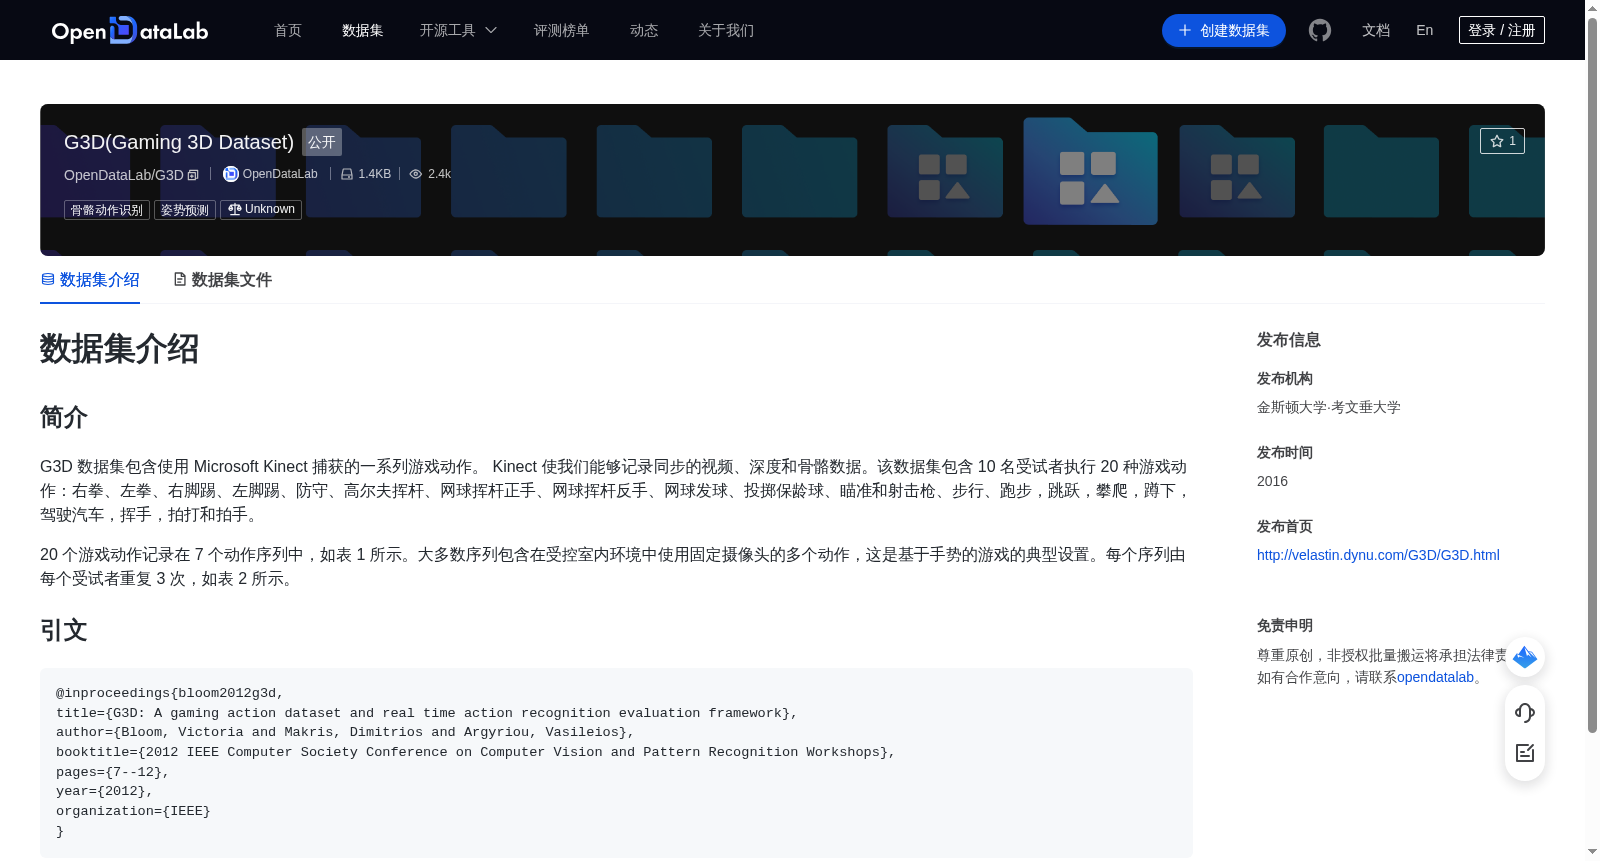This screenshot has width=1600, height=861.
Task: Click the 简介 heading
Action: coord(64,417)
